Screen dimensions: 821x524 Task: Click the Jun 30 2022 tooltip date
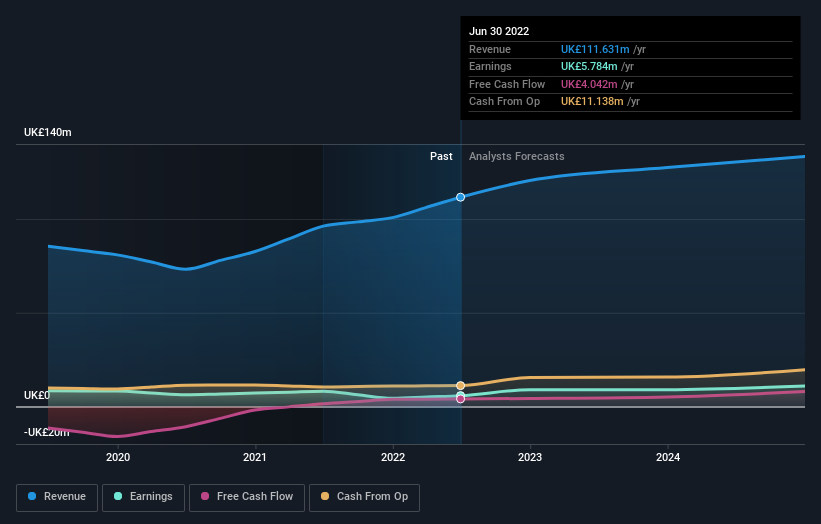[499, 31]
